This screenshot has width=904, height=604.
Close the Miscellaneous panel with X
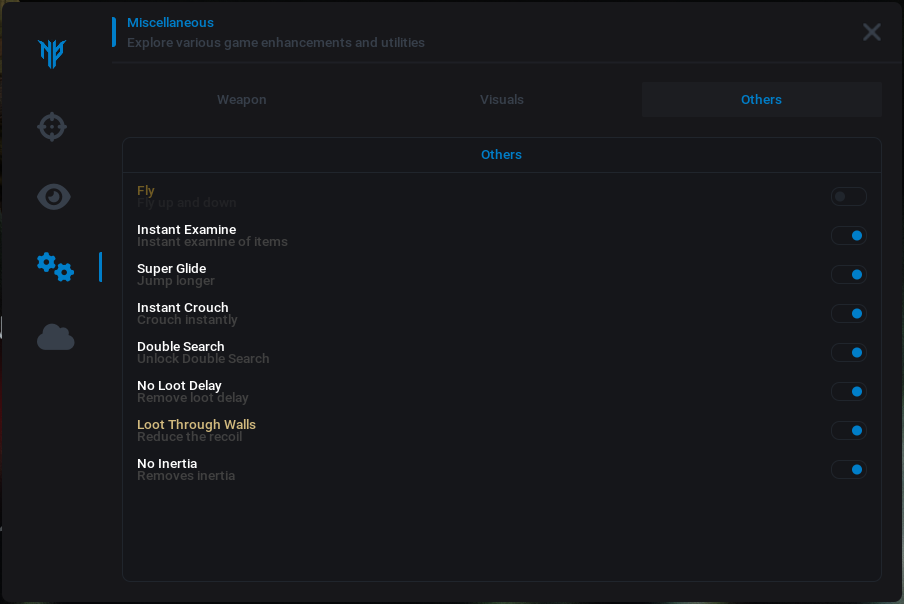pyautogui.click(x=872, y=32)
